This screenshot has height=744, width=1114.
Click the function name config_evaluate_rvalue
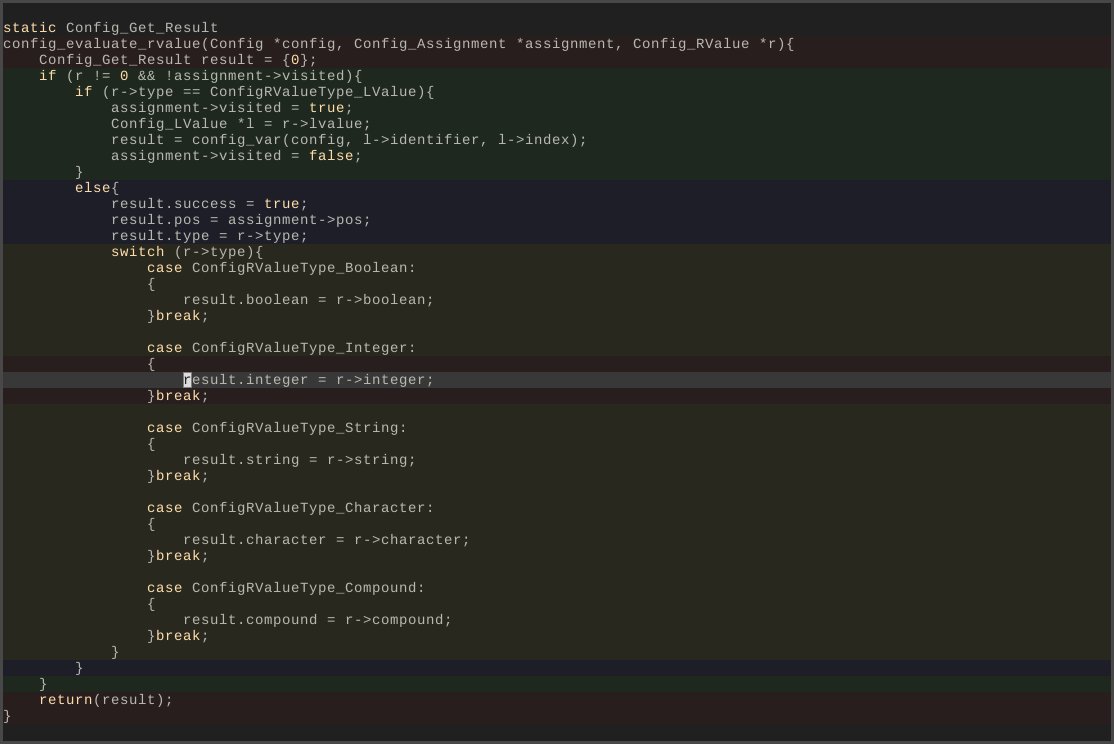102,44
